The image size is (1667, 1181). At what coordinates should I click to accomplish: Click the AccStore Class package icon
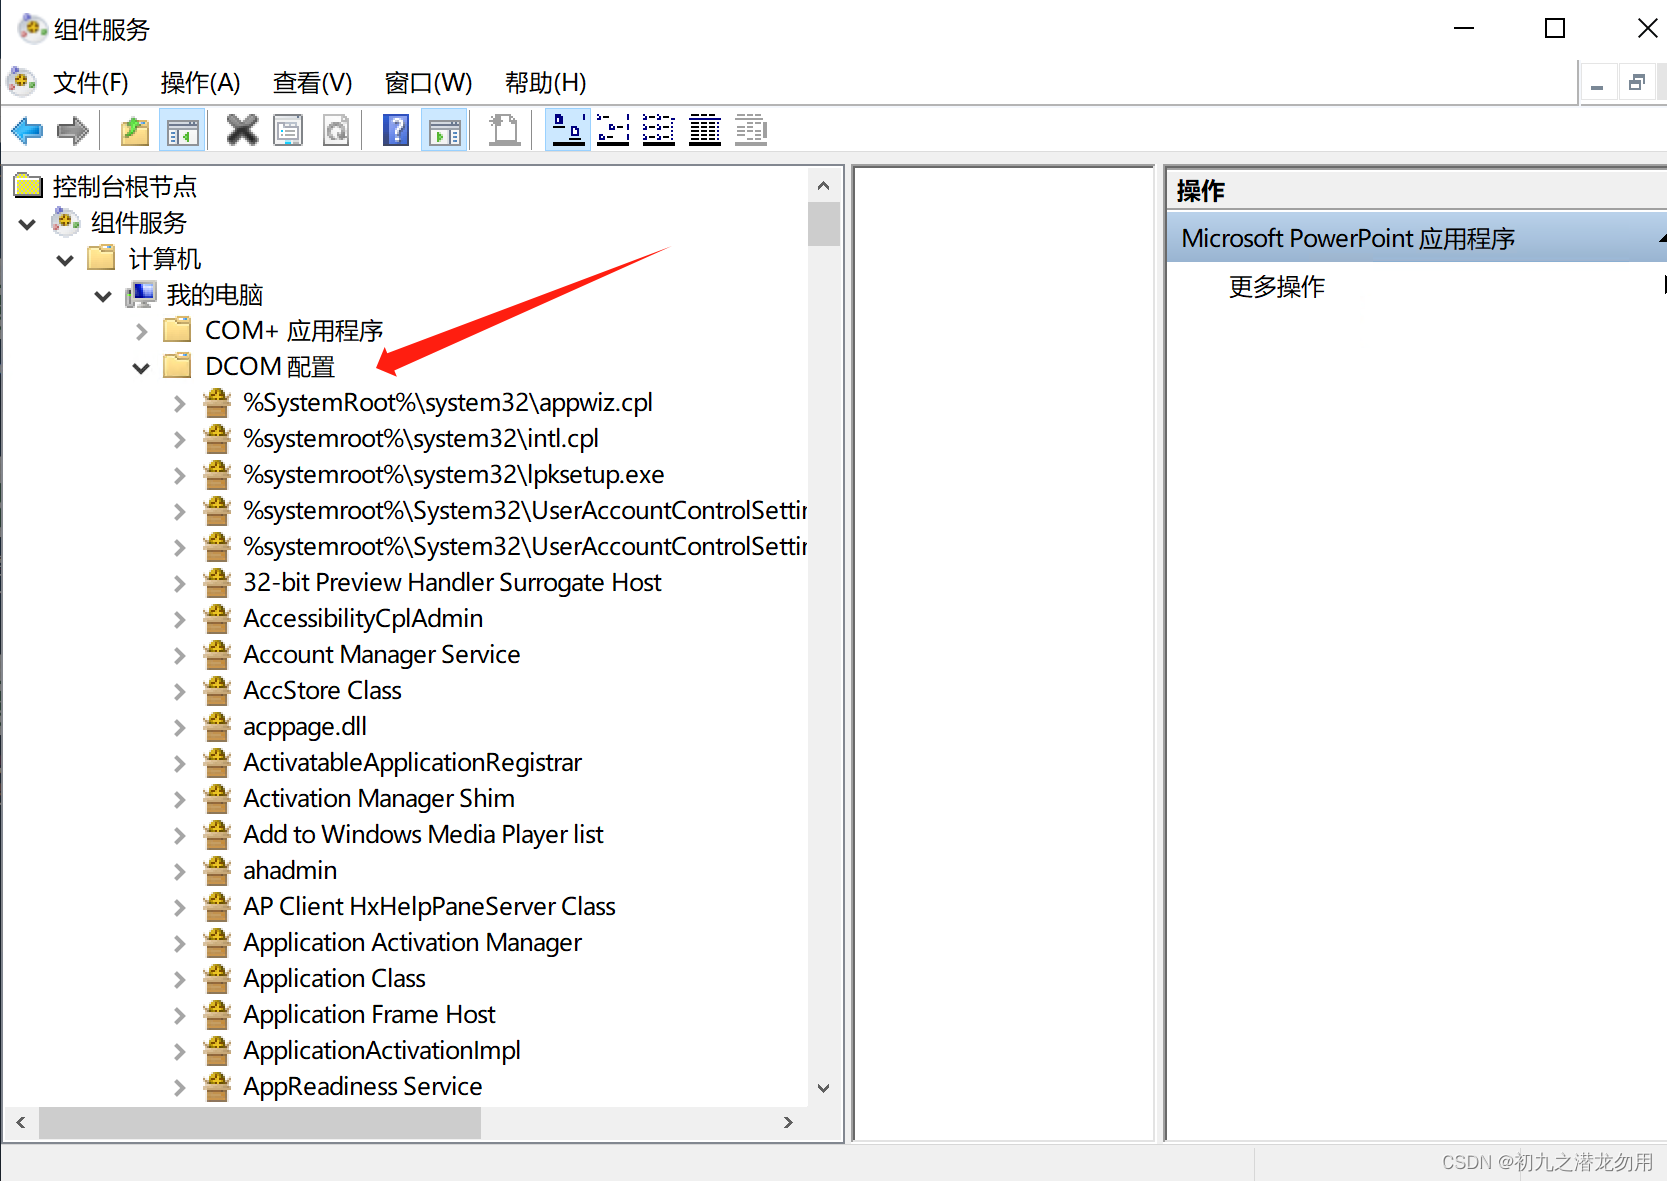click(x=217, y=690)
